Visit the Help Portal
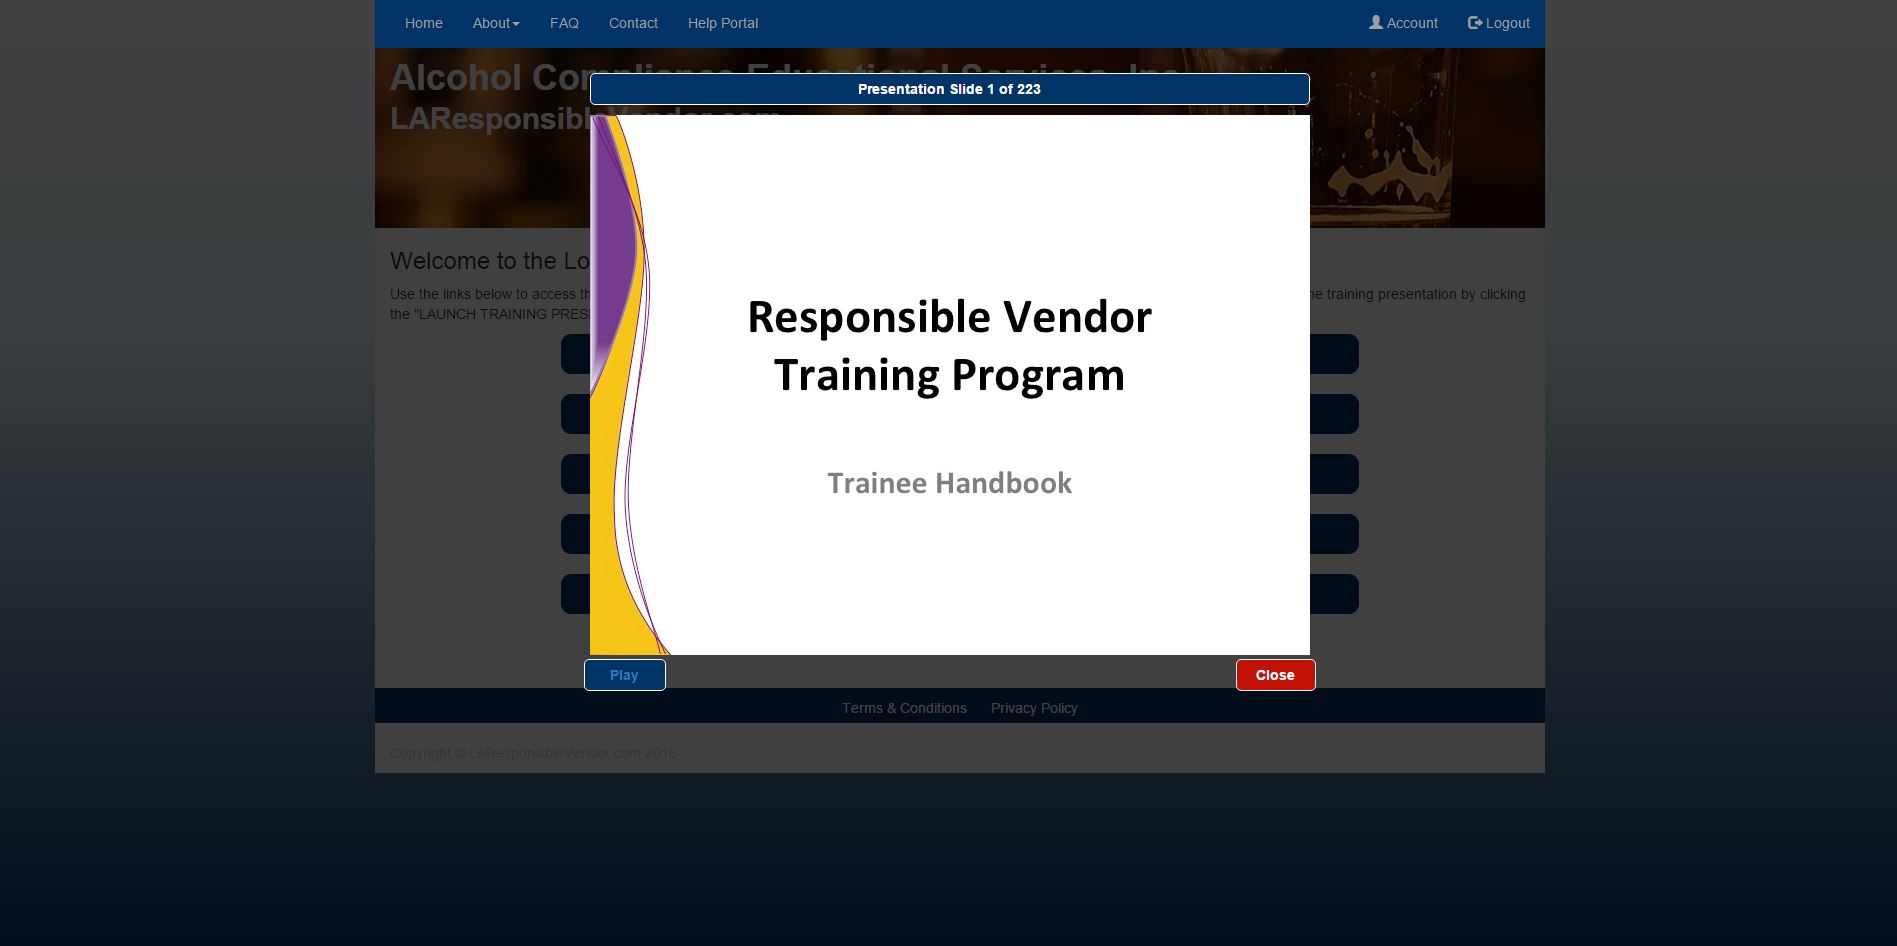The image size is (1897, 946). [722, 23]
